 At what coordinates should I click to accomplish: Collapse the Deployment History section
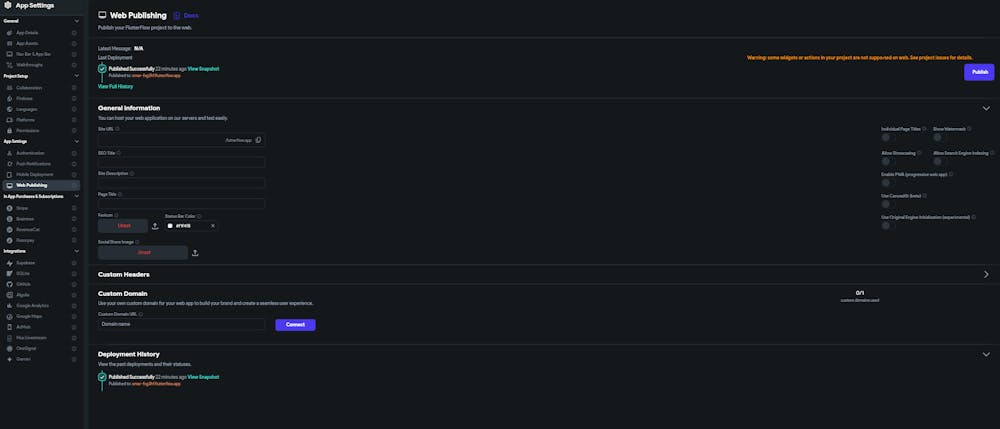point(986,354)
